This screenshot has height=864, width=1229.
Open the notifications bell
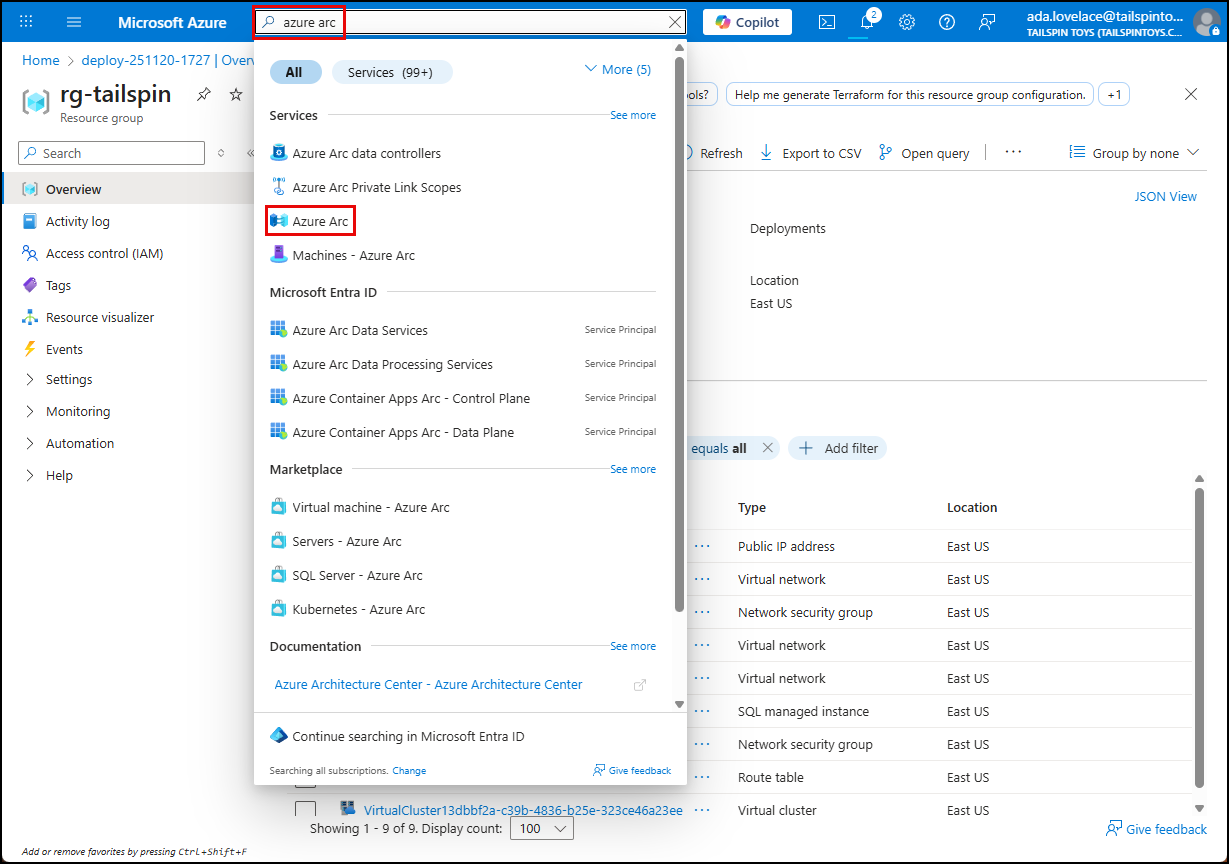click(866, 21)
